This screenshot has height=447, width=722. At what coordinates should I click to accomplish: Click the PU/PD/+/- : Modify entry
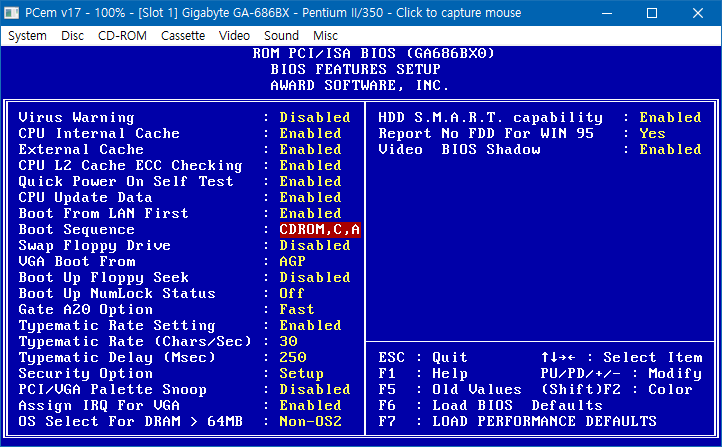coord(621,373)
